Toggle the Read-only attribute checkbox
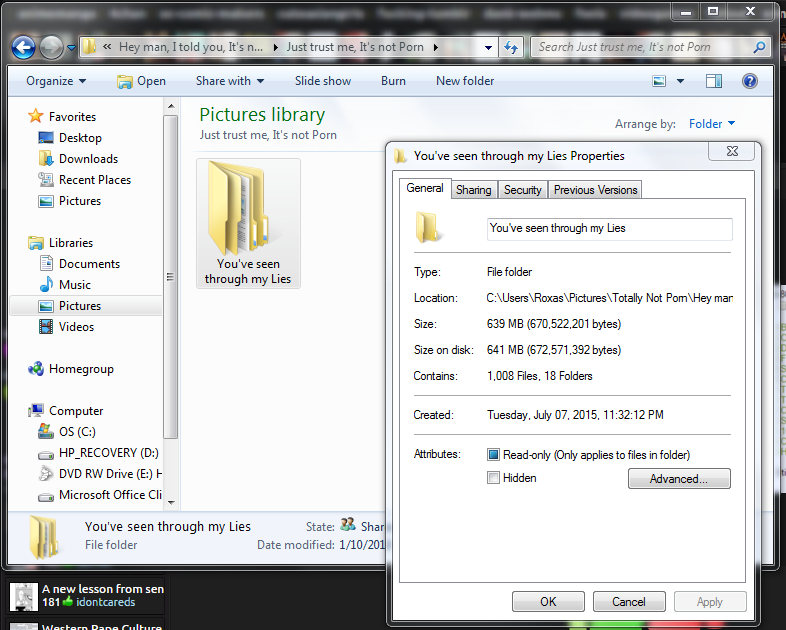 click(x=493, y=455)
